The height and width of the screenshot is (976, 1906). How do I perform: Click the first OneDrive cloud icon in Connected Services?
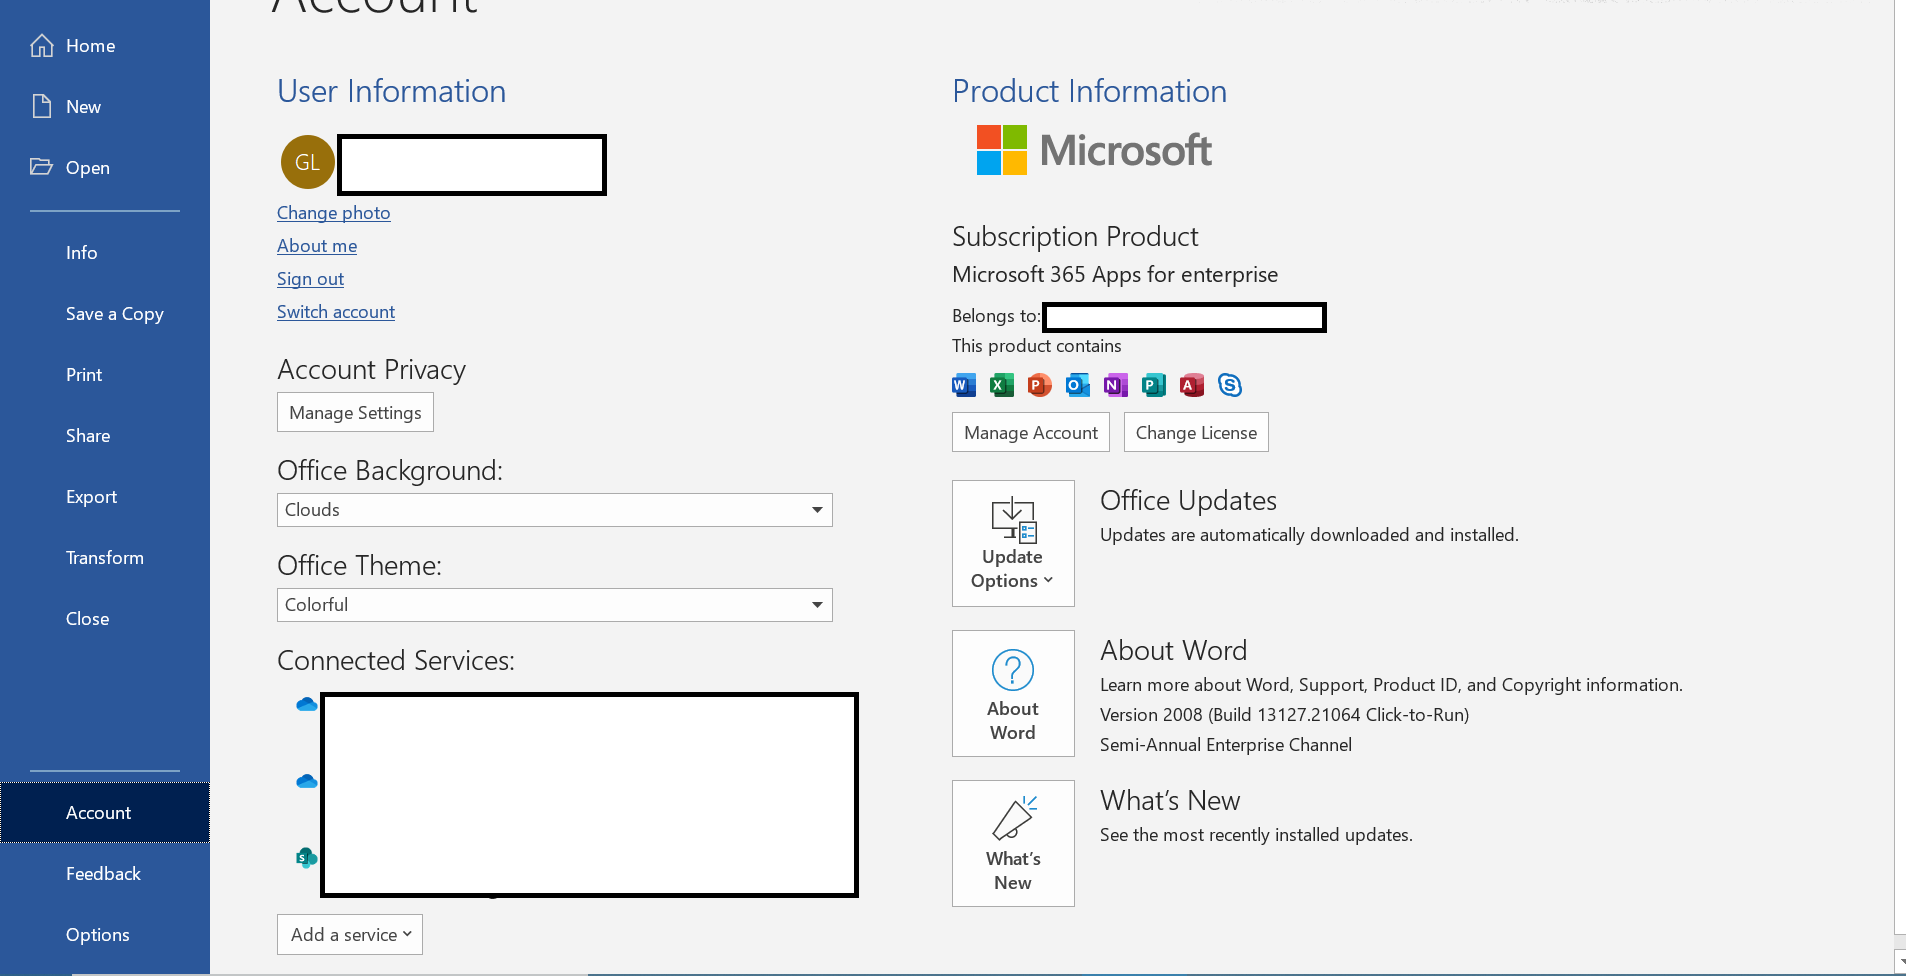pyautogui.click(x=307, y=705)
